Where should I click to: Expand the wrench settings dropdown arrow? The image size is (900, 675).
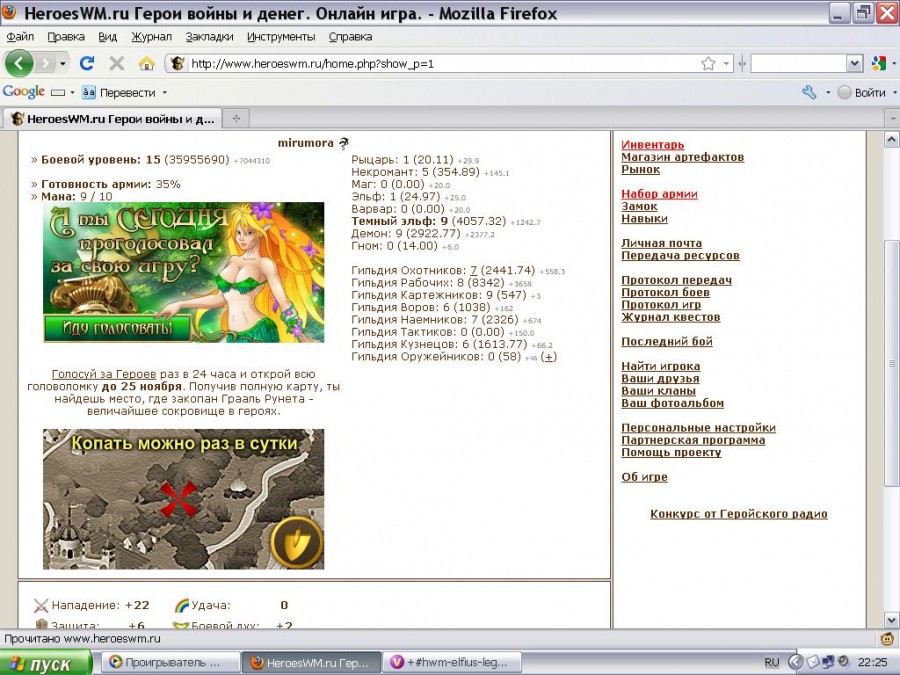click(x=828, y=92)
